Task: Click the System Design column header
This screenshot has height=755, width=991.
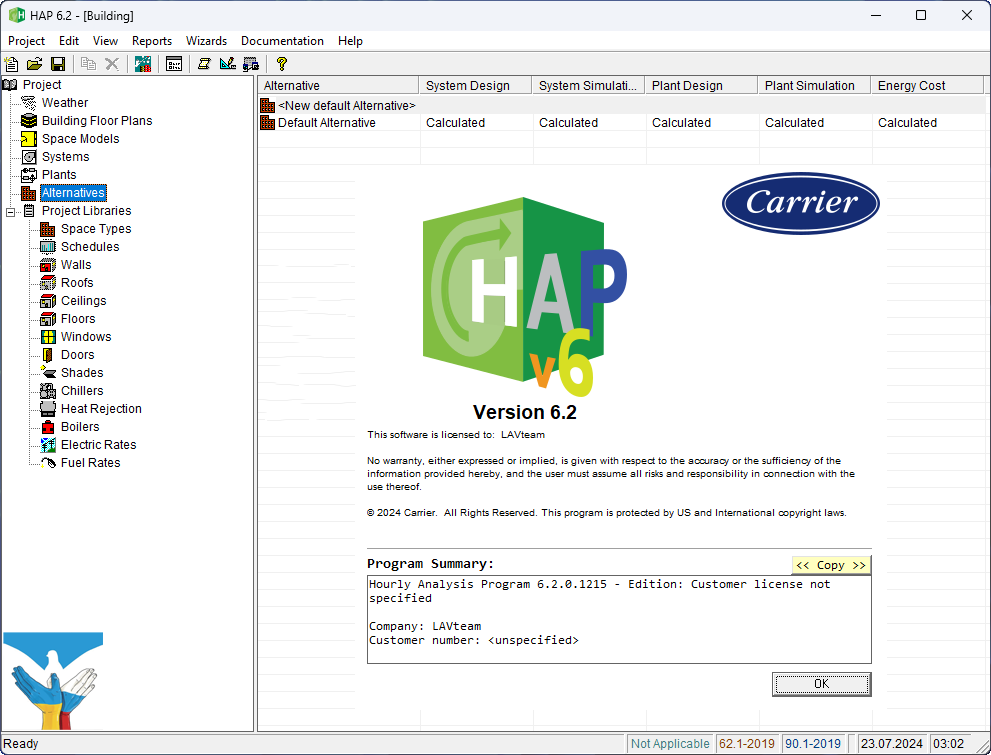Action: click(x=475, y=85)
